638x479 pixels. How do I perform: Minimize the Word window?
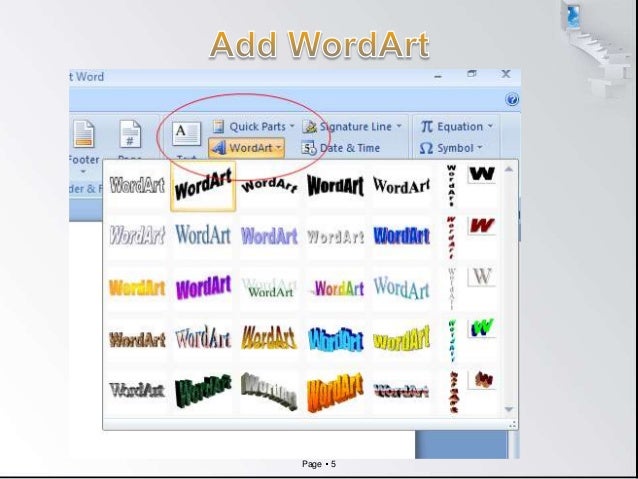coord(438,76)
